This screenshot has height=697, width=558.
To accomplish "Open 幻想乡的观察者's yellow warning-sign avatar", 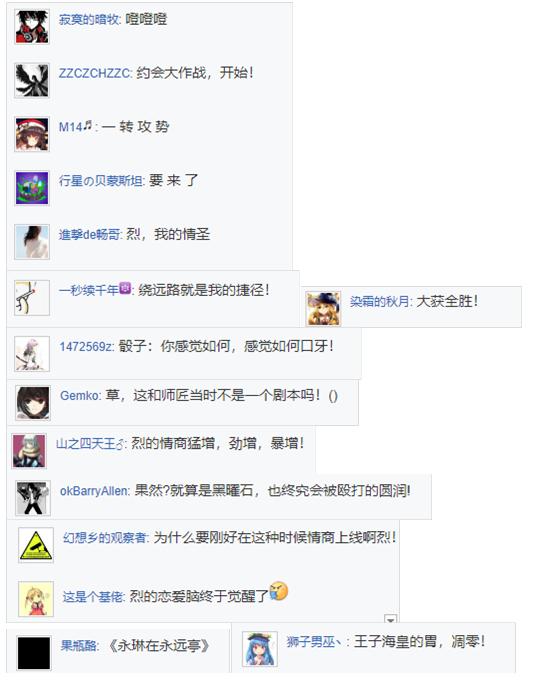I will point(36,545).
